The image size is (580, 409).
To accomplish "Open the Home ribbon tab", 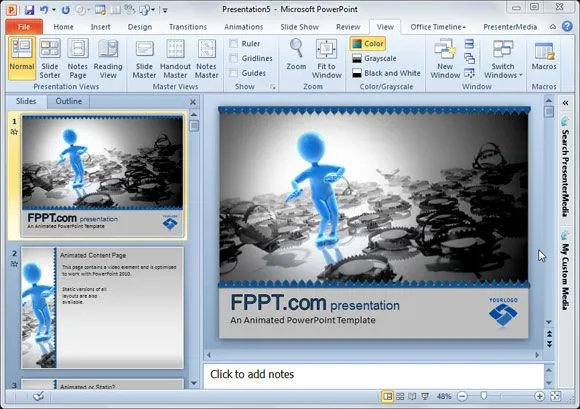I will [x=63, y=27].
